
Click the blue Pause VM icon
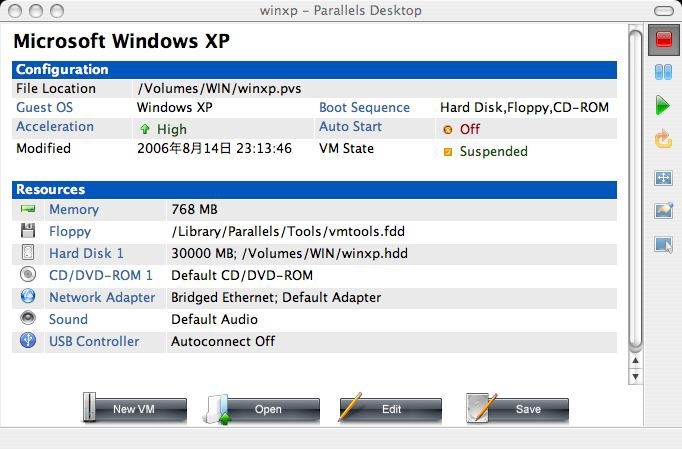[x=663, y=72]
